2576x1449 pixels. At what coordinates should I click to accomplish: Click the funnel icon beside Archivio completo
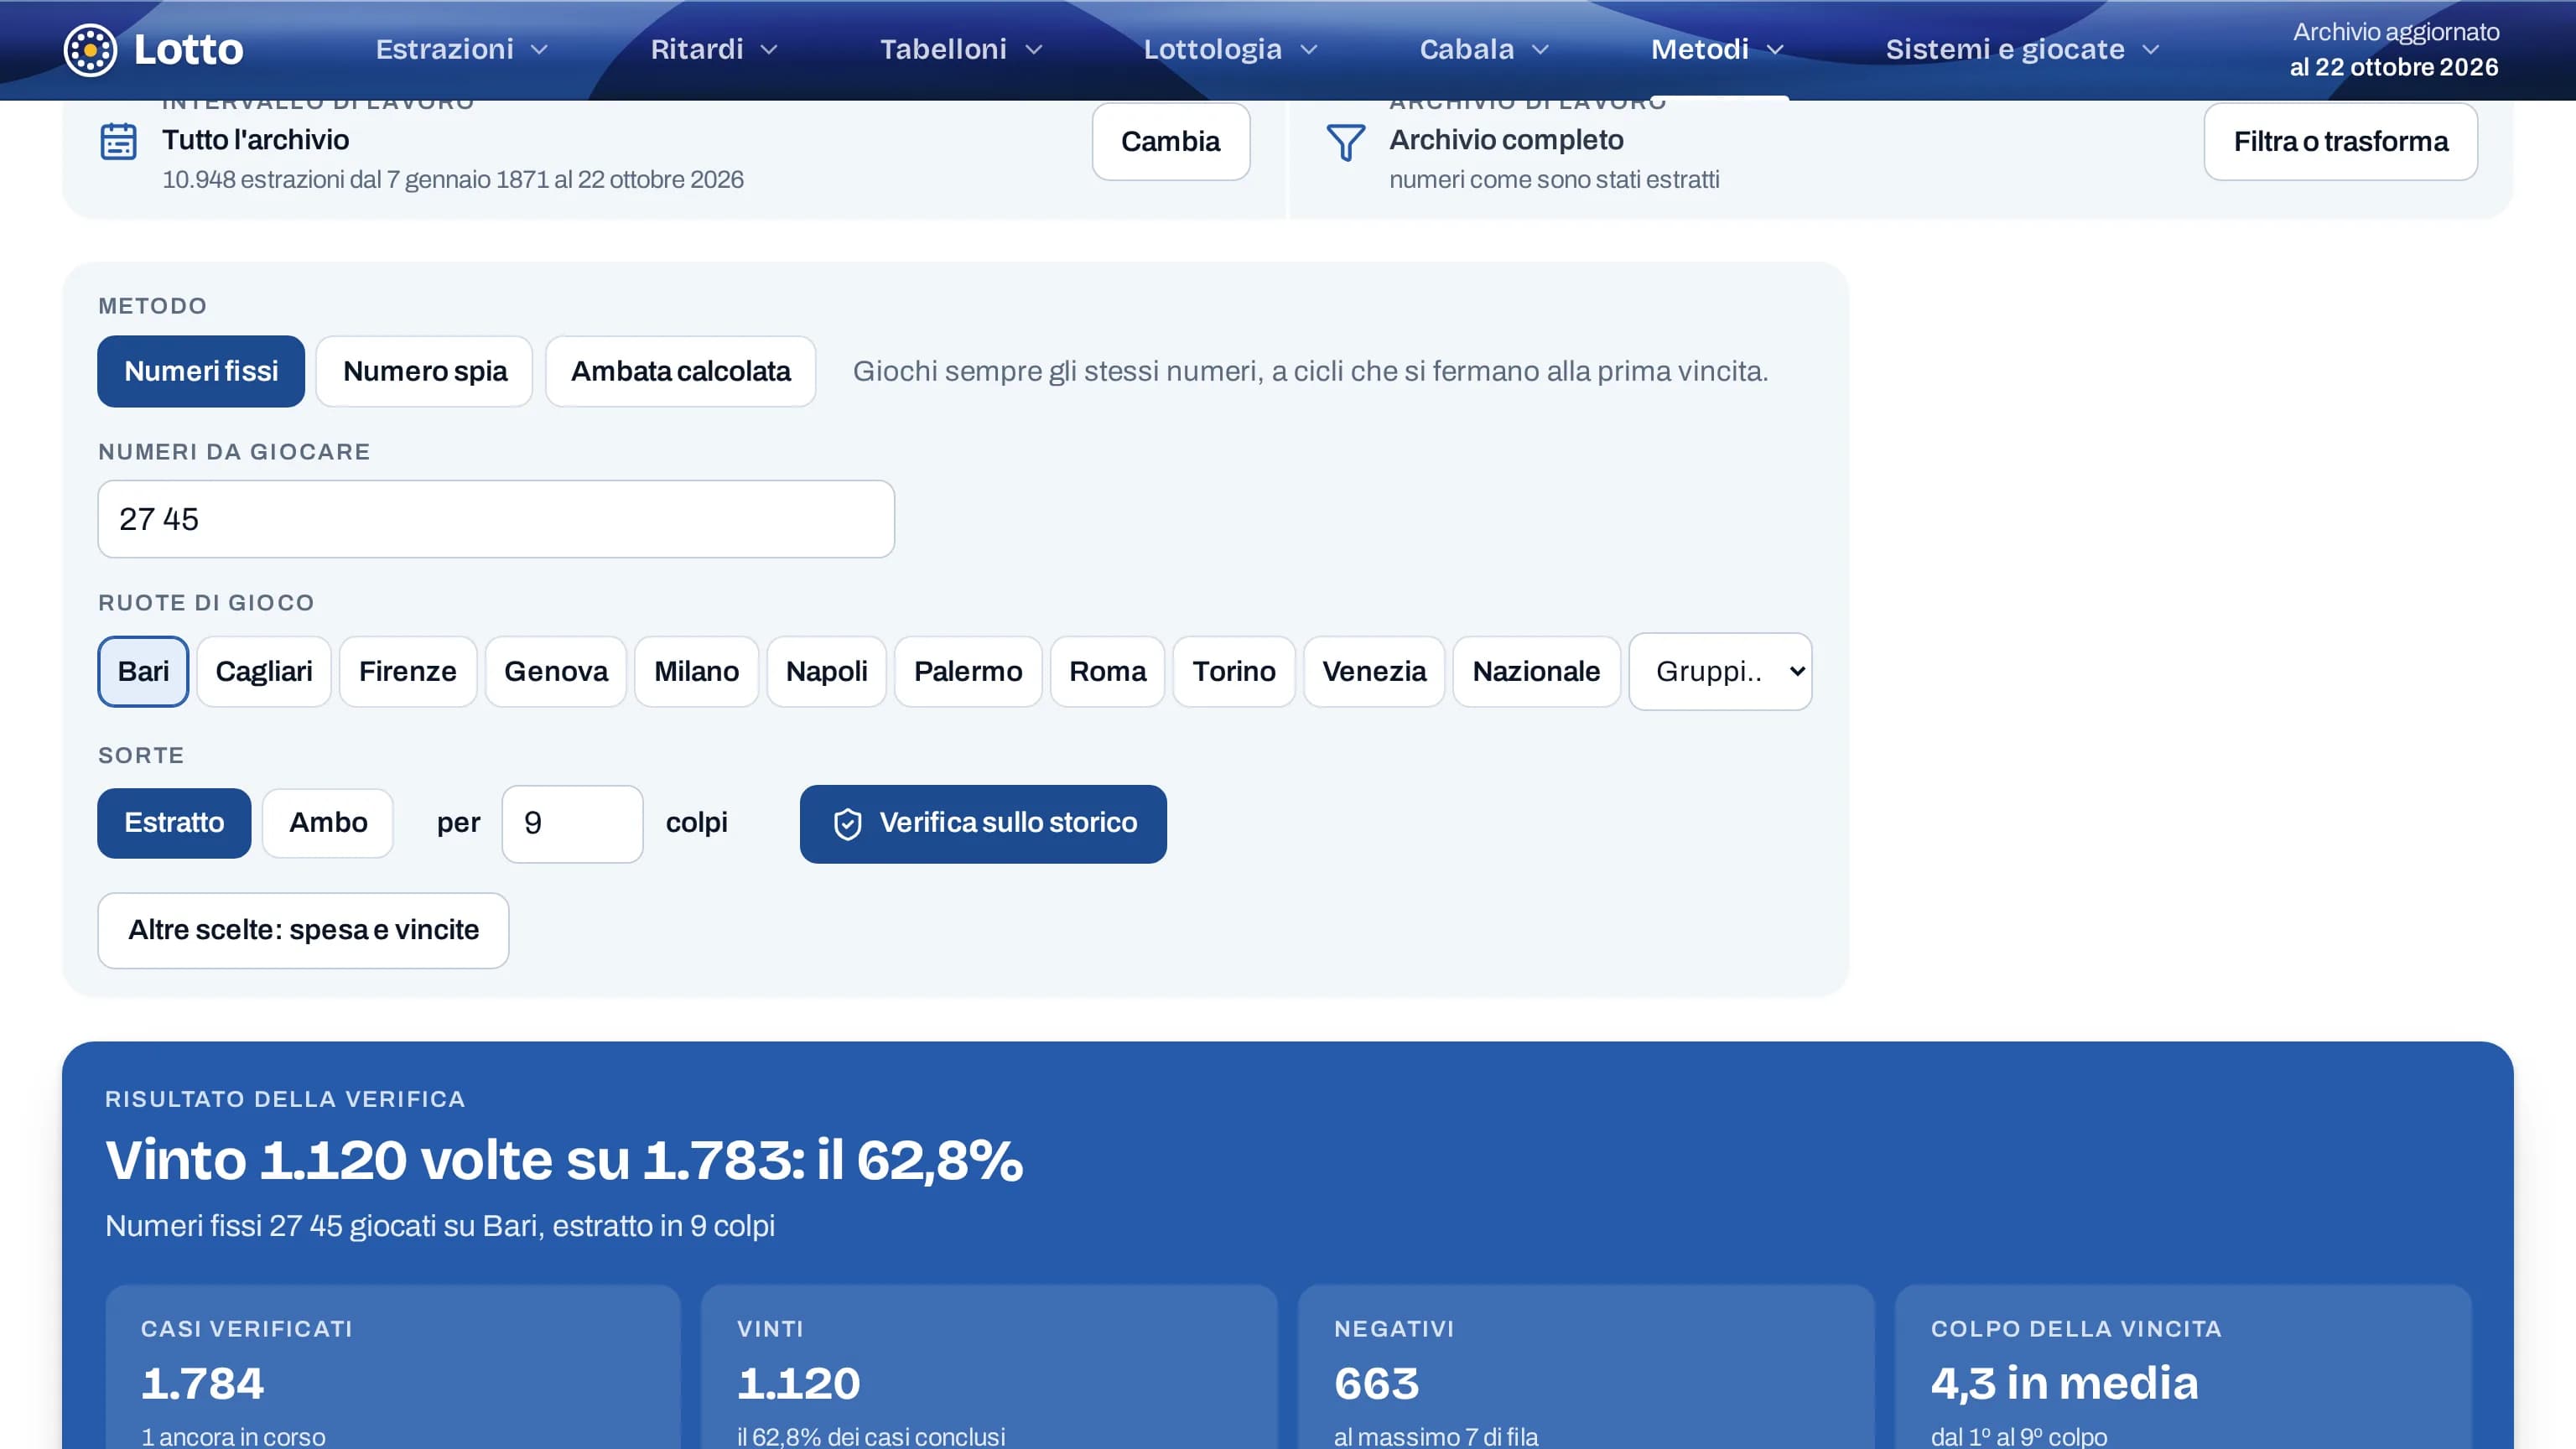(1345, 142)
